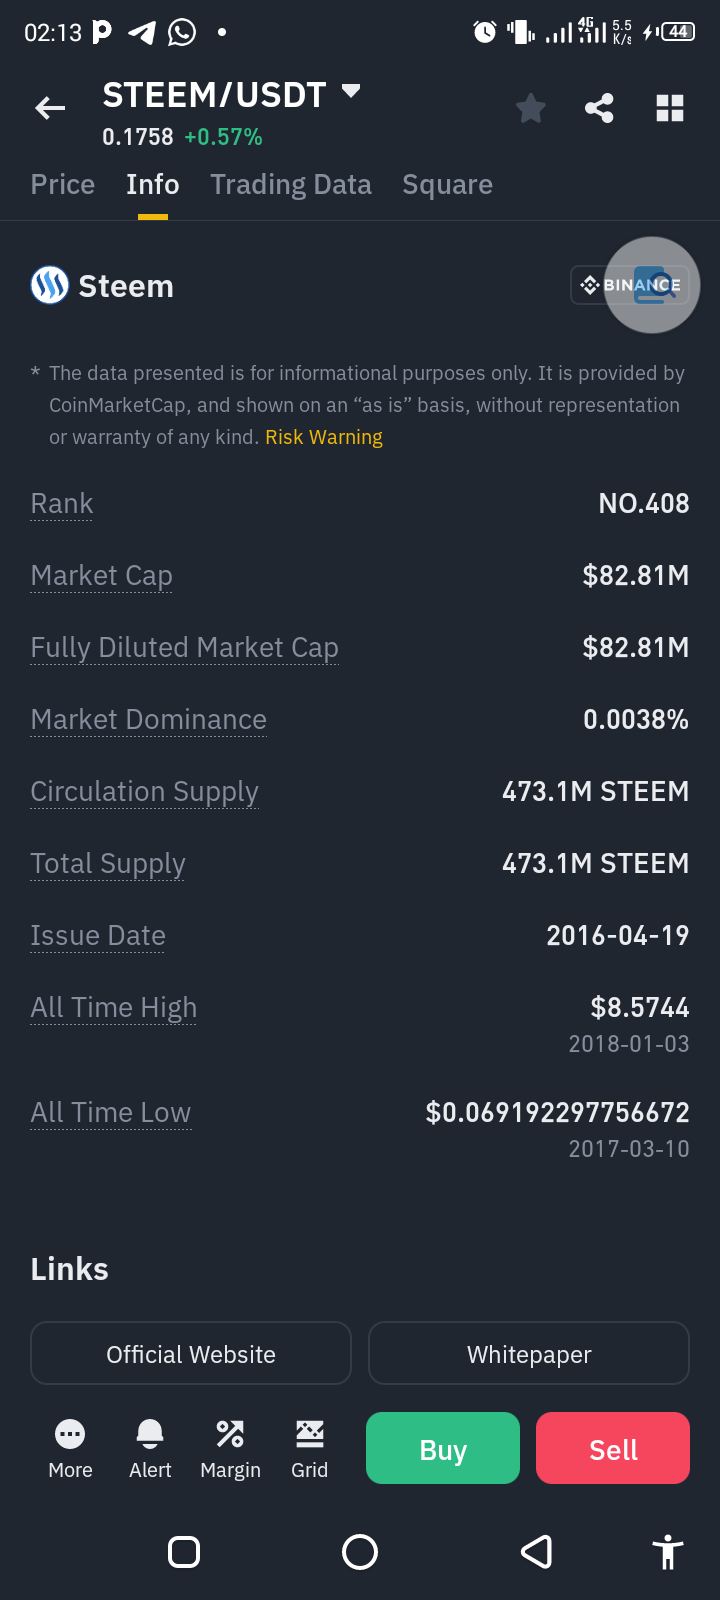Viewport: 720px width, 1600px height.
Task: Open the share icon
Action: [x=600, y=108]
